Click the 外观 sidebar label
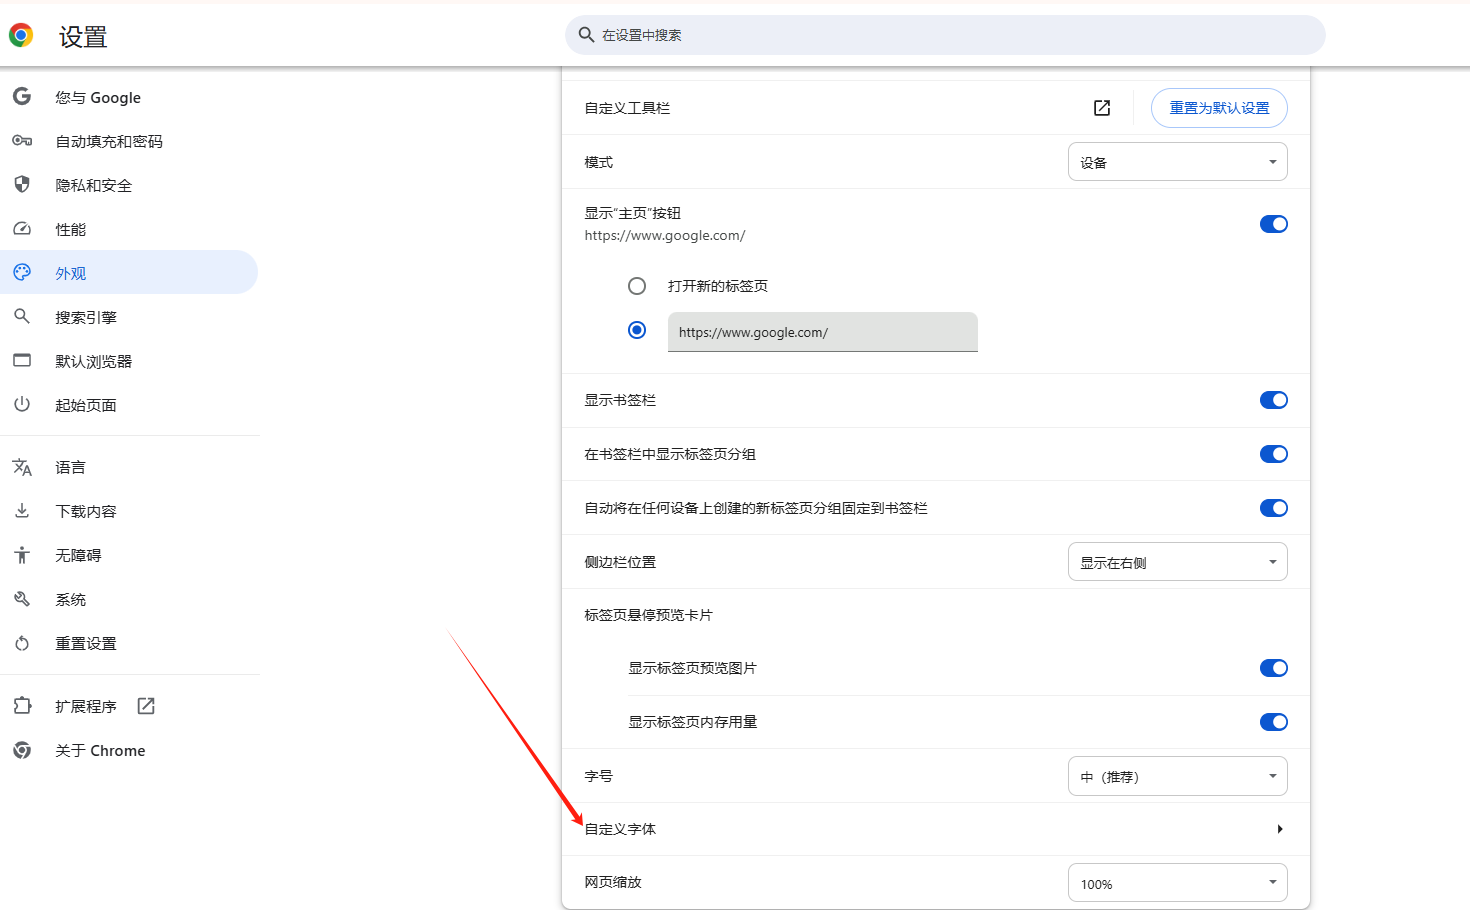The height and width of the screenshot is (910, 1470). tap(71, 273)
